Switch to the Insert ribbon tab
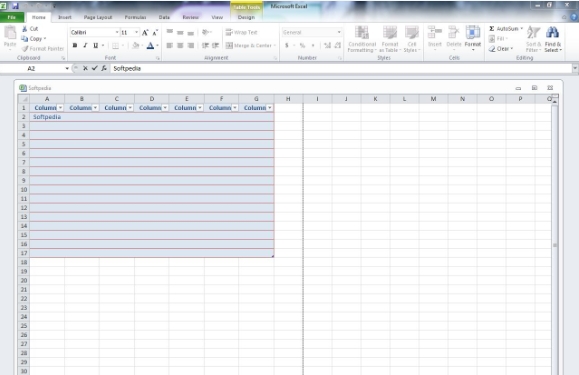Image resolution: width=579 pixels, height=375 pixels. 65,17
